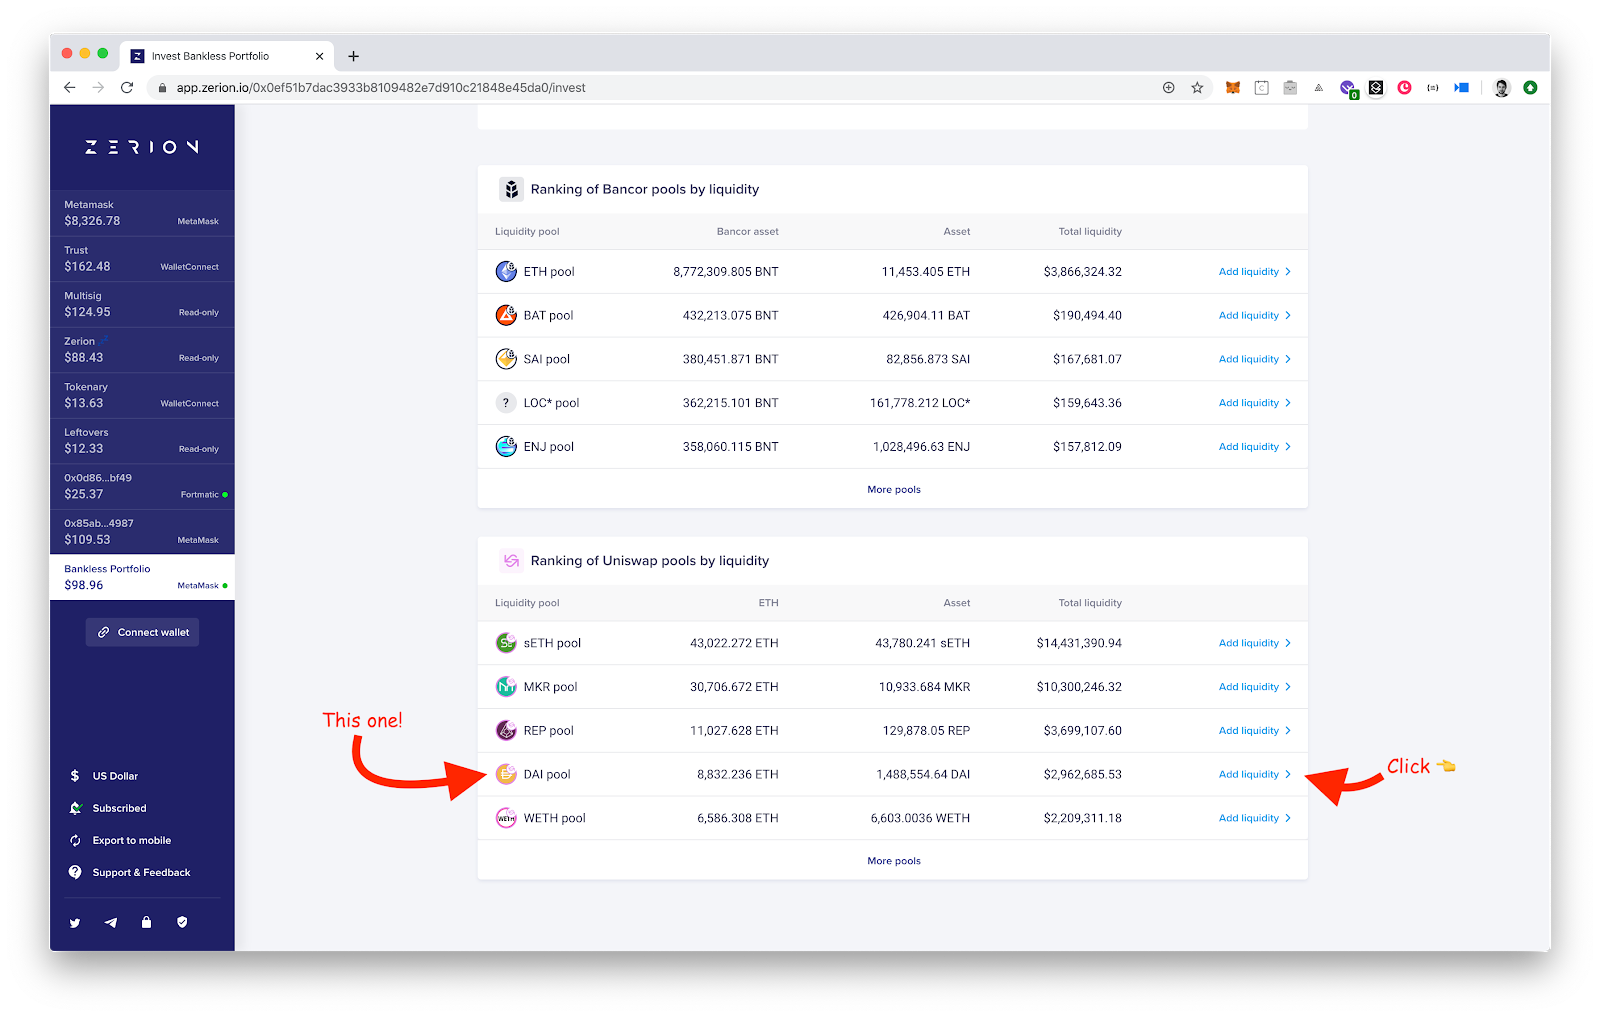Open the MetaMask fox extension icon
Screen dimensions: 1600x1017
(x=1233, y=88)
